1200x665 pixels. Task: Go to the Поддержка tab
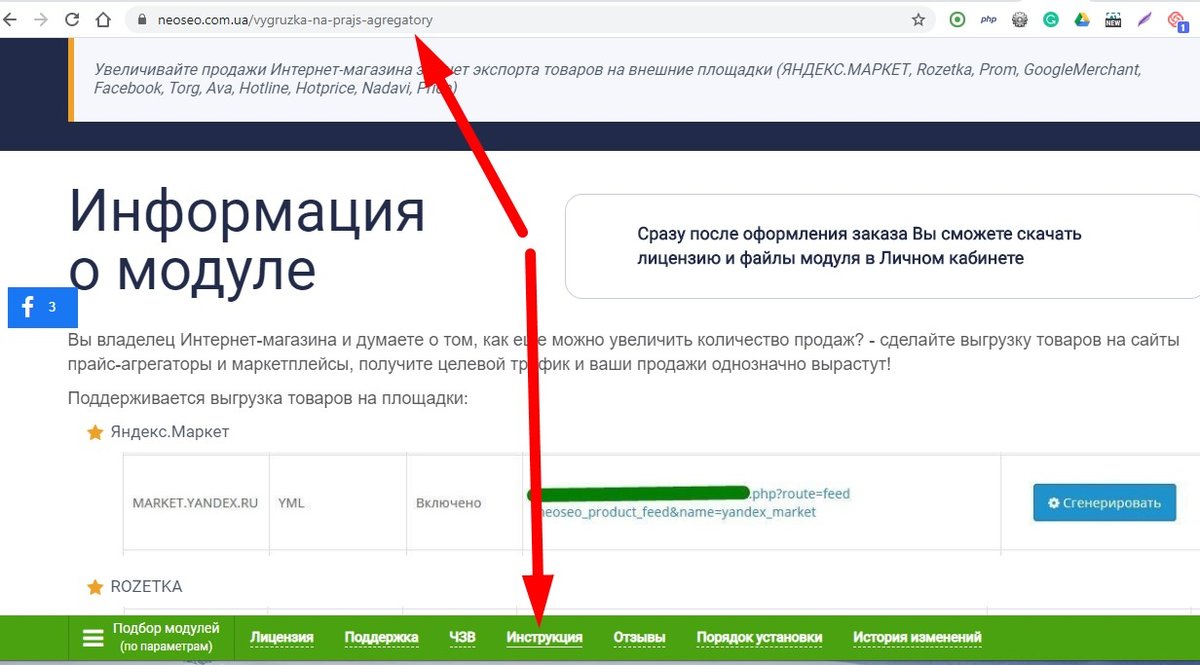point(381,637)
